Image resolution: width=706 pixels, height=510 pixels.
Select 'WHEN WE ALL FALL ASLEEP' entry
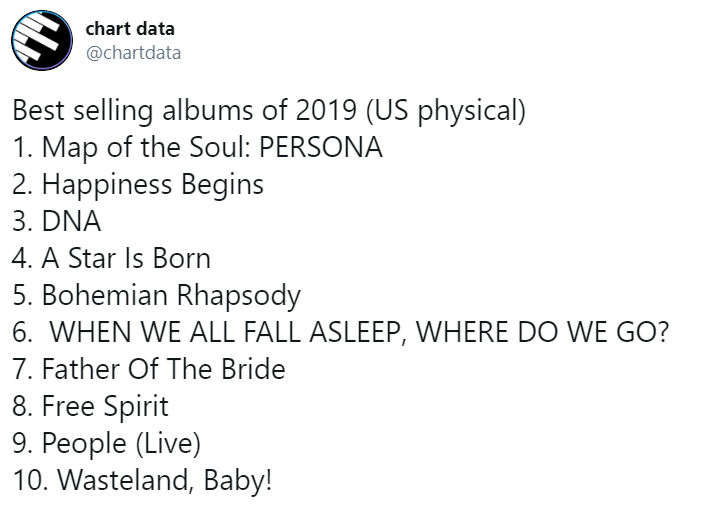(225, 332)
